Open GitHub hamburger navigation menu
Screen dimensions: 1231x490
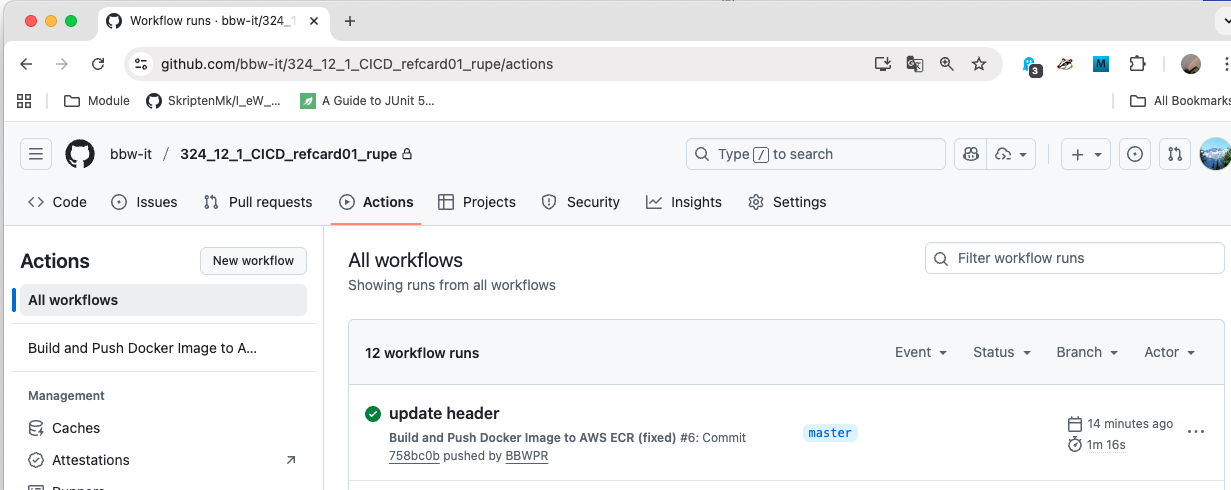[36, 154]
